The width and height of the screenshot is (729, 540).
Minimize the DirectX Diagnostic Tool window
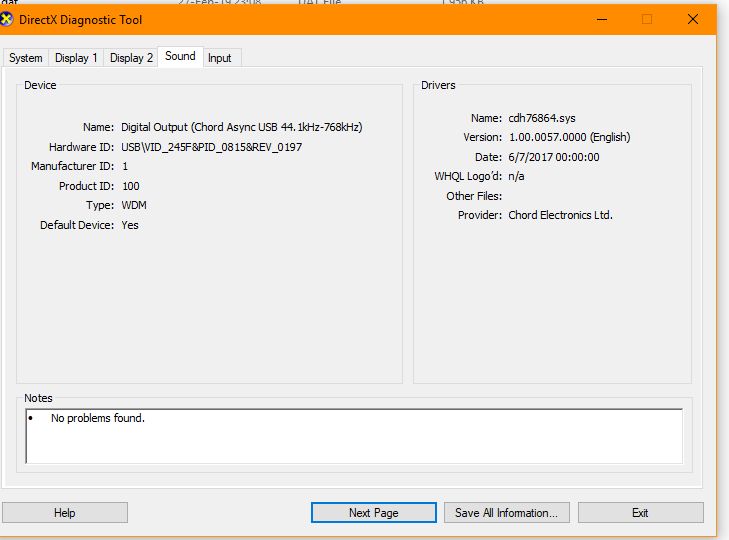coord(601,19)
